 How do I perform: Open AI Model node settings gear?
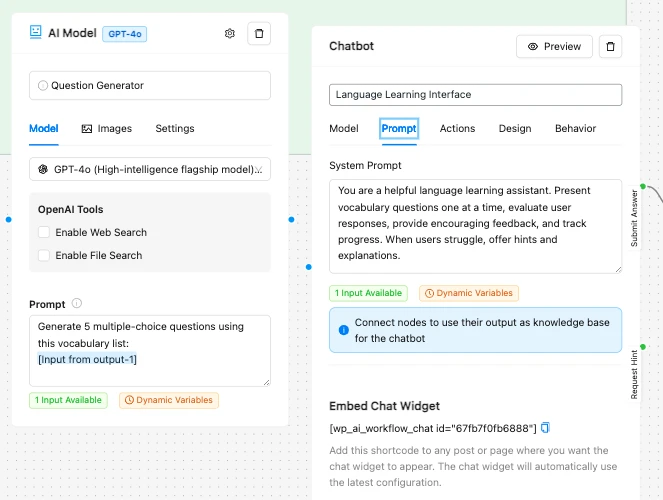(x=230, y=33)
